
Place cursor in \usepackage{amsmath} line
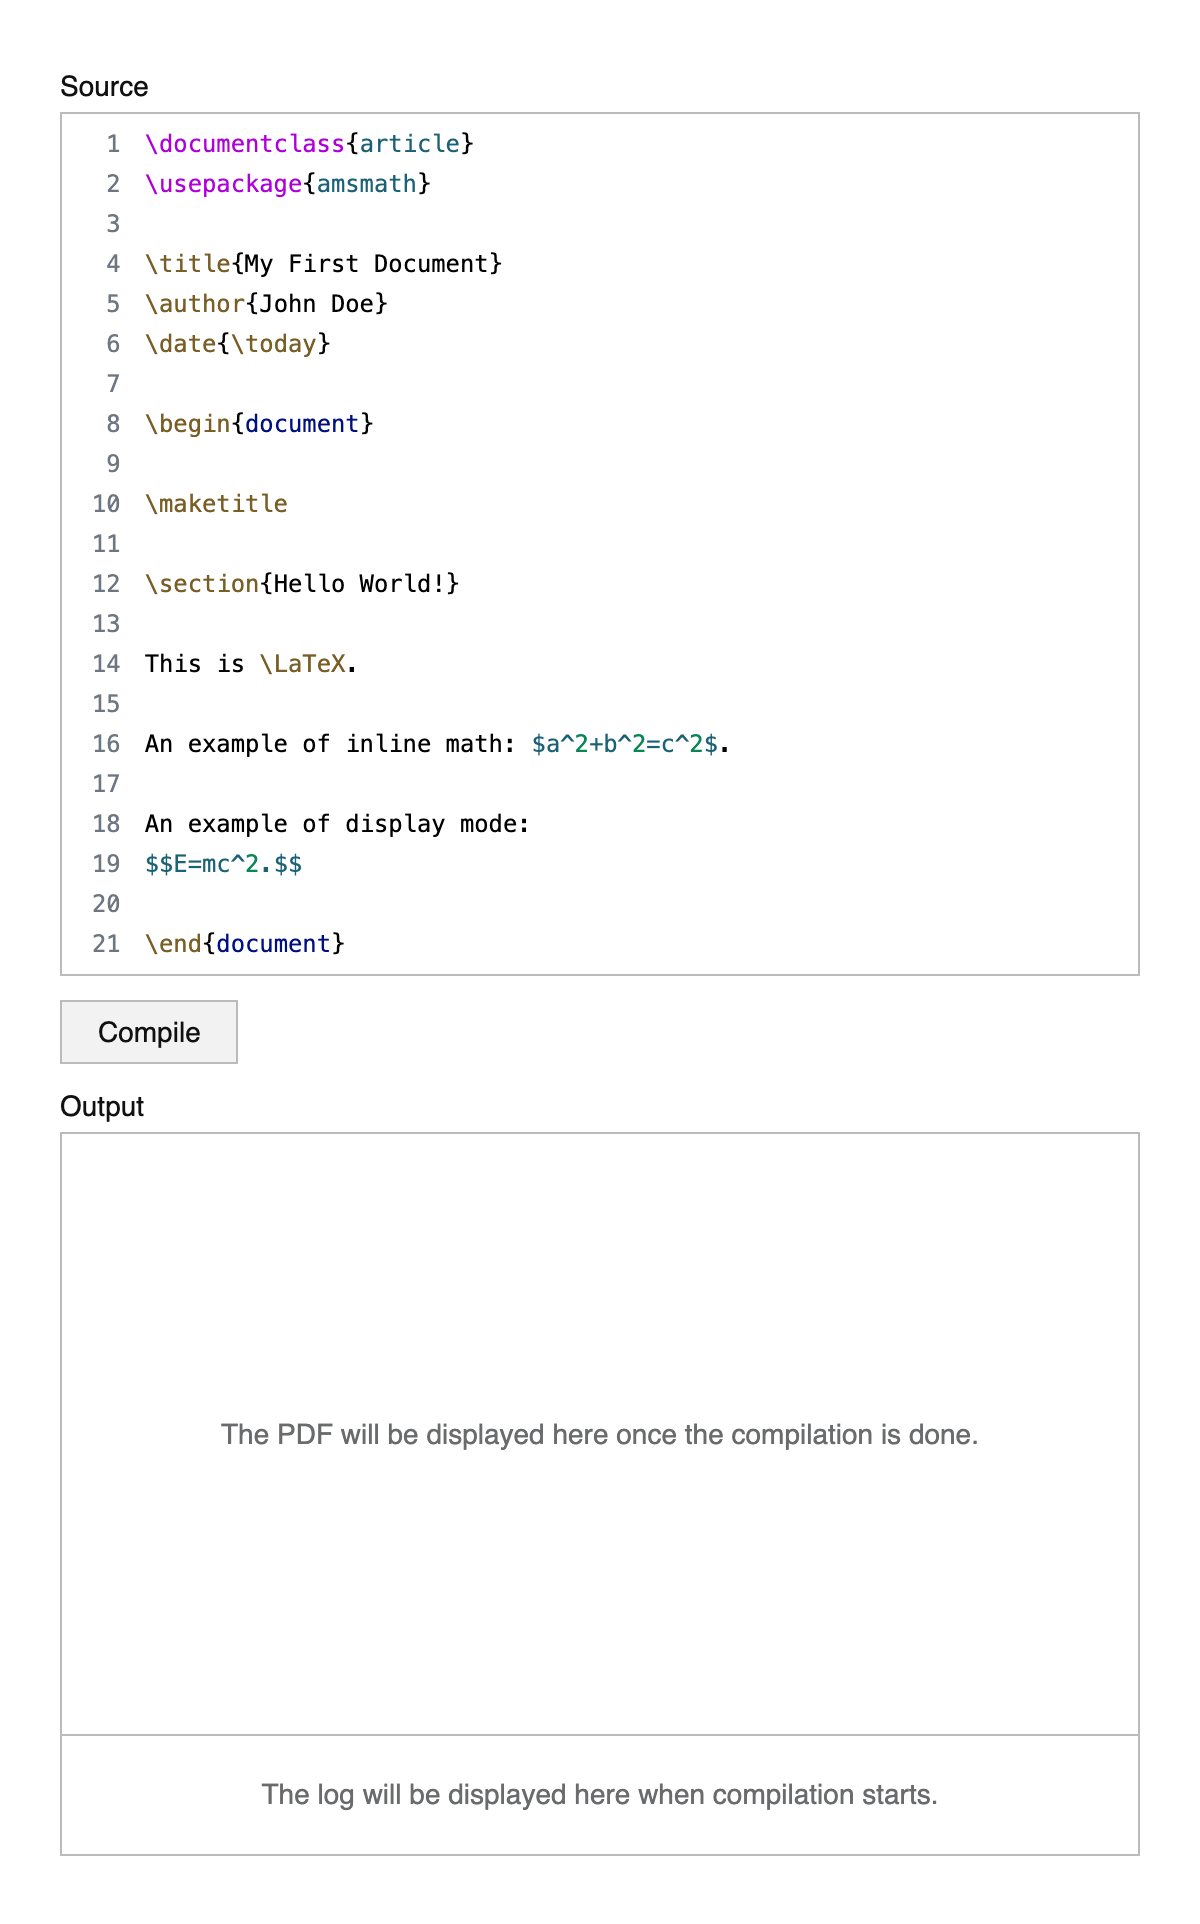[x=287, y=184]
